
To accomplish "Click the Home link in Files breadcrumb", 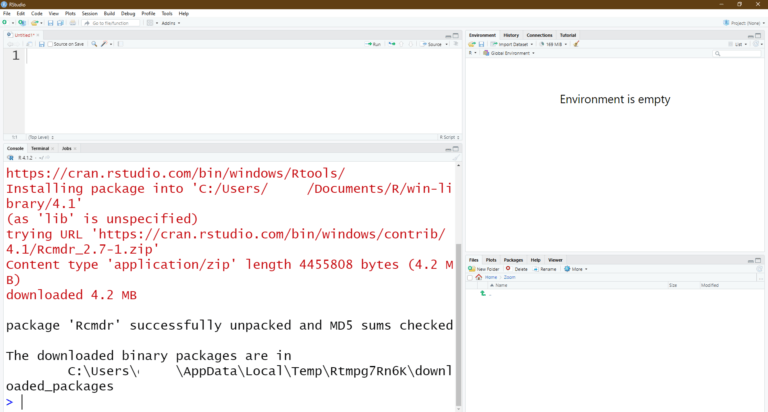I will tap(491, 277).
